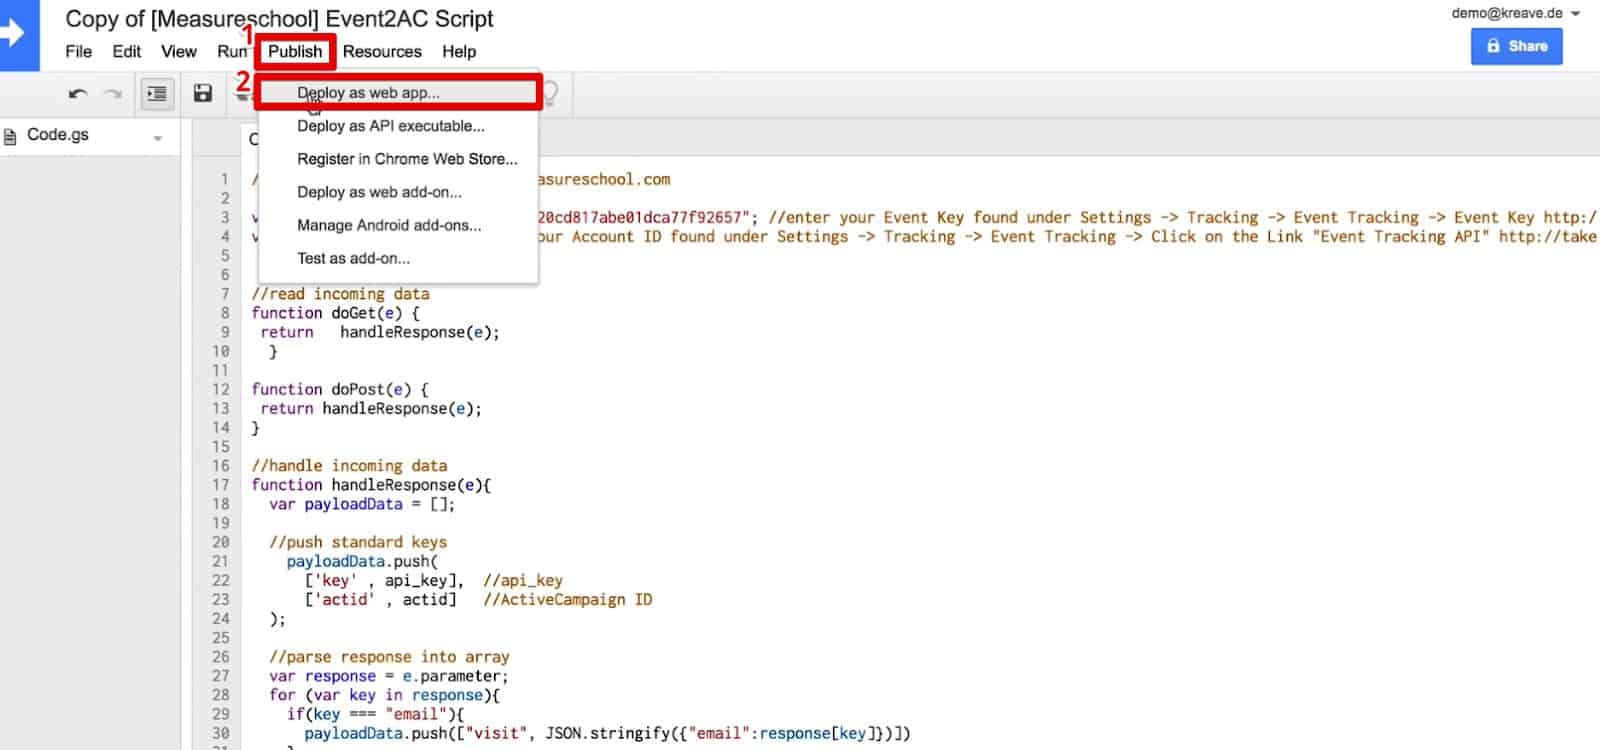Screen dimensions: 1600x750
Task: Choose Deploy as web app...
Action: (x=398, y=93)
